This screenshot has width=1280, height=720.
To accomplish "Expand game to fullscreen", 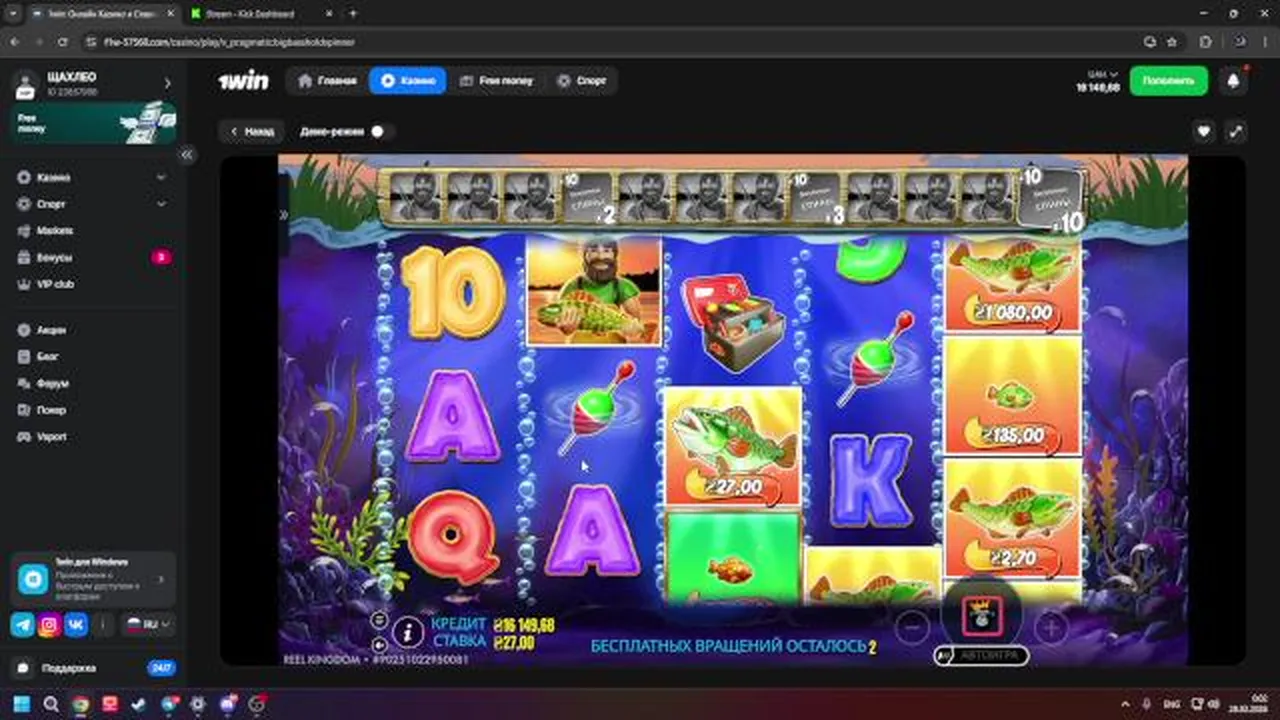I will pyautogui.click(x=1236, y=131).
